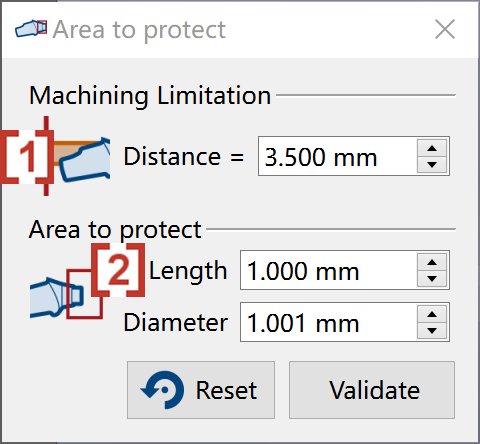The height and width of the screenshot is (444, 480).
Task: Decrease Distance value with down arrow
Action: coord(432,164)
